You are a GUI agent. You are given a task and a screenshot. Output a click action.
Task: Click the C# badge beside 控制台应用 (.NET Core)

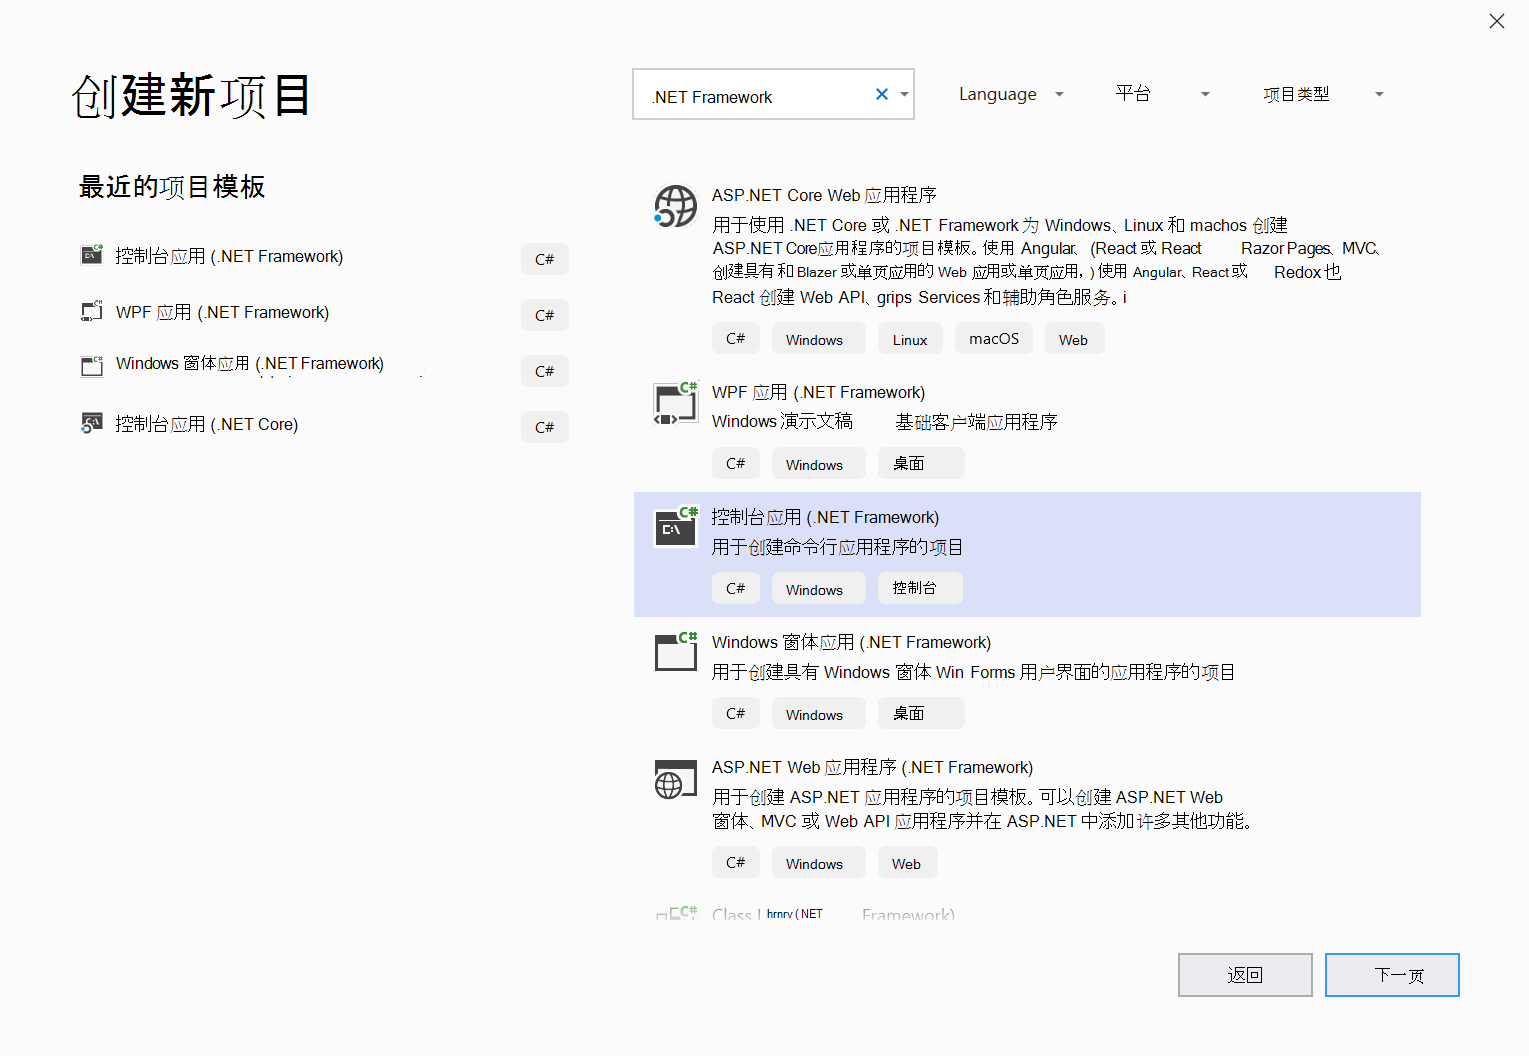point(545,427)
